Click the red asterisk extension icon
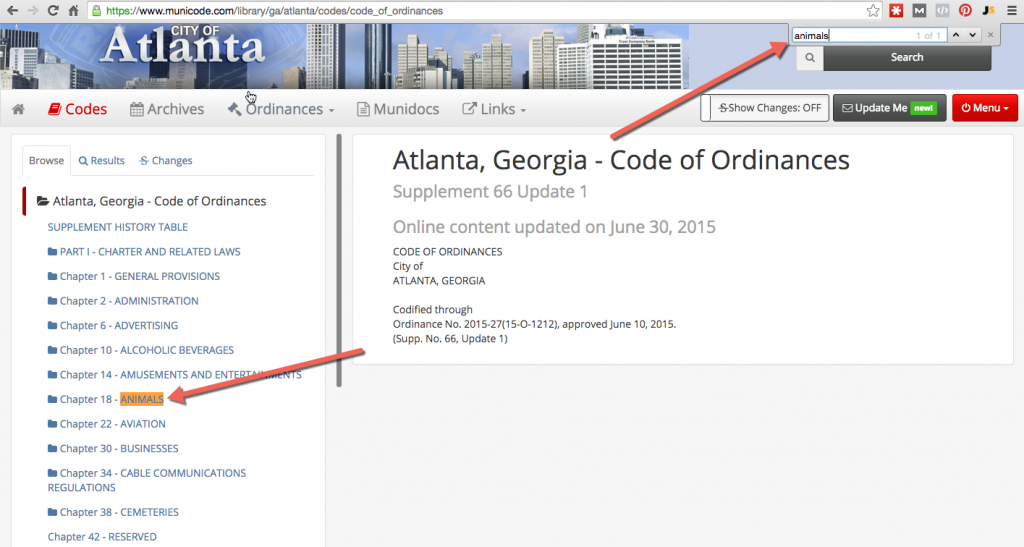The height and width of the screenshot is (547, 1024). point(897,11)
